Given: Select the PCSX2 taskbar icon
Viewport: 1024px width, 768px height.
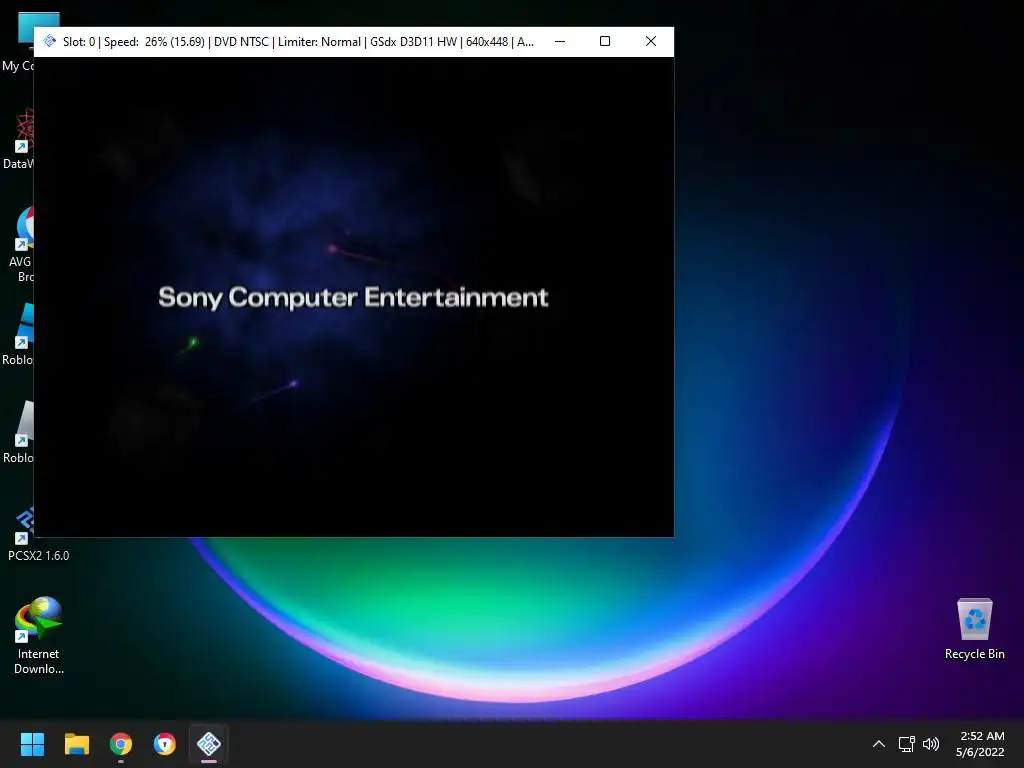Looking at the screenshot, I should pyautogui.click(x=209, y=744).
